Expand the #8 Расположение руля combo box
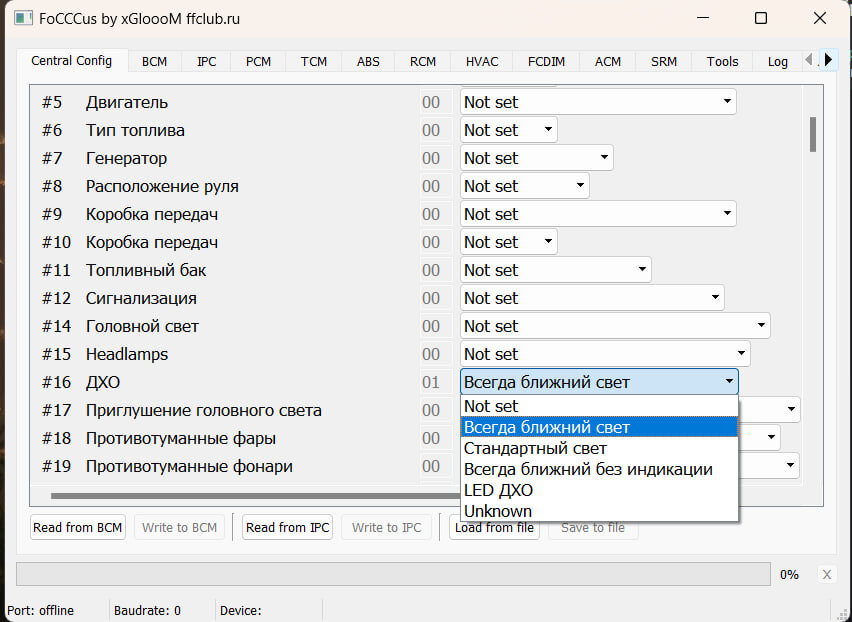This screenshot has height=622, width=852. click(x=525, y=186)
